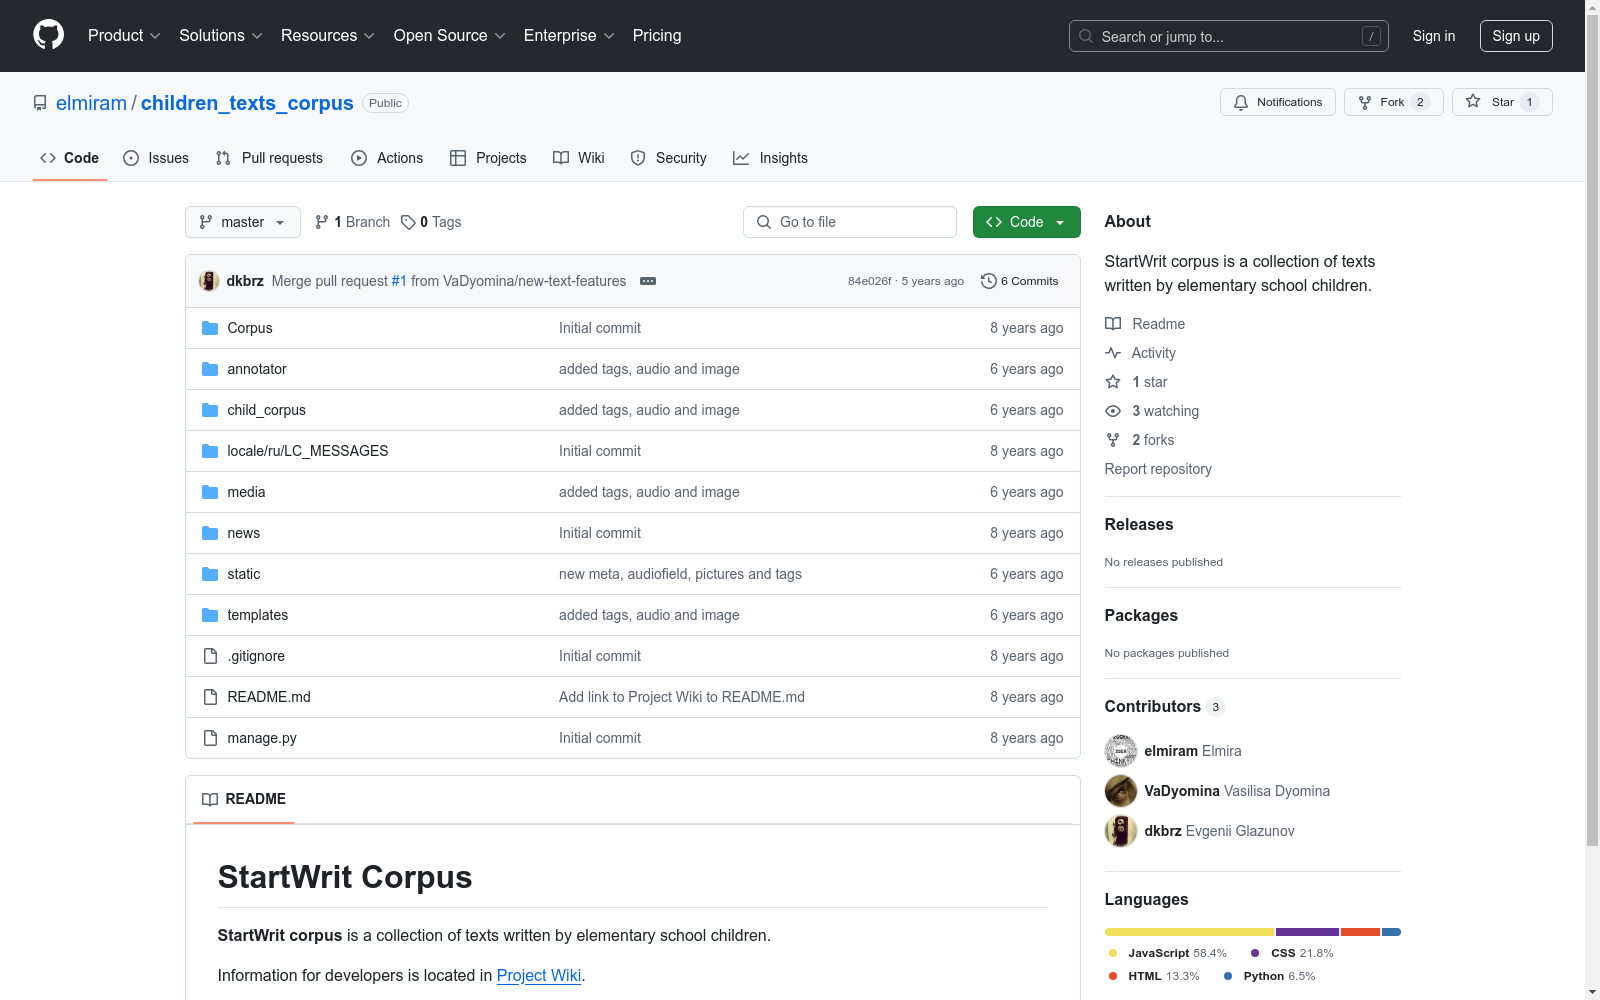Viewport: 1600px width, 1000px height.
Task: Click the manage.py file icon
Action: (210, 738)
